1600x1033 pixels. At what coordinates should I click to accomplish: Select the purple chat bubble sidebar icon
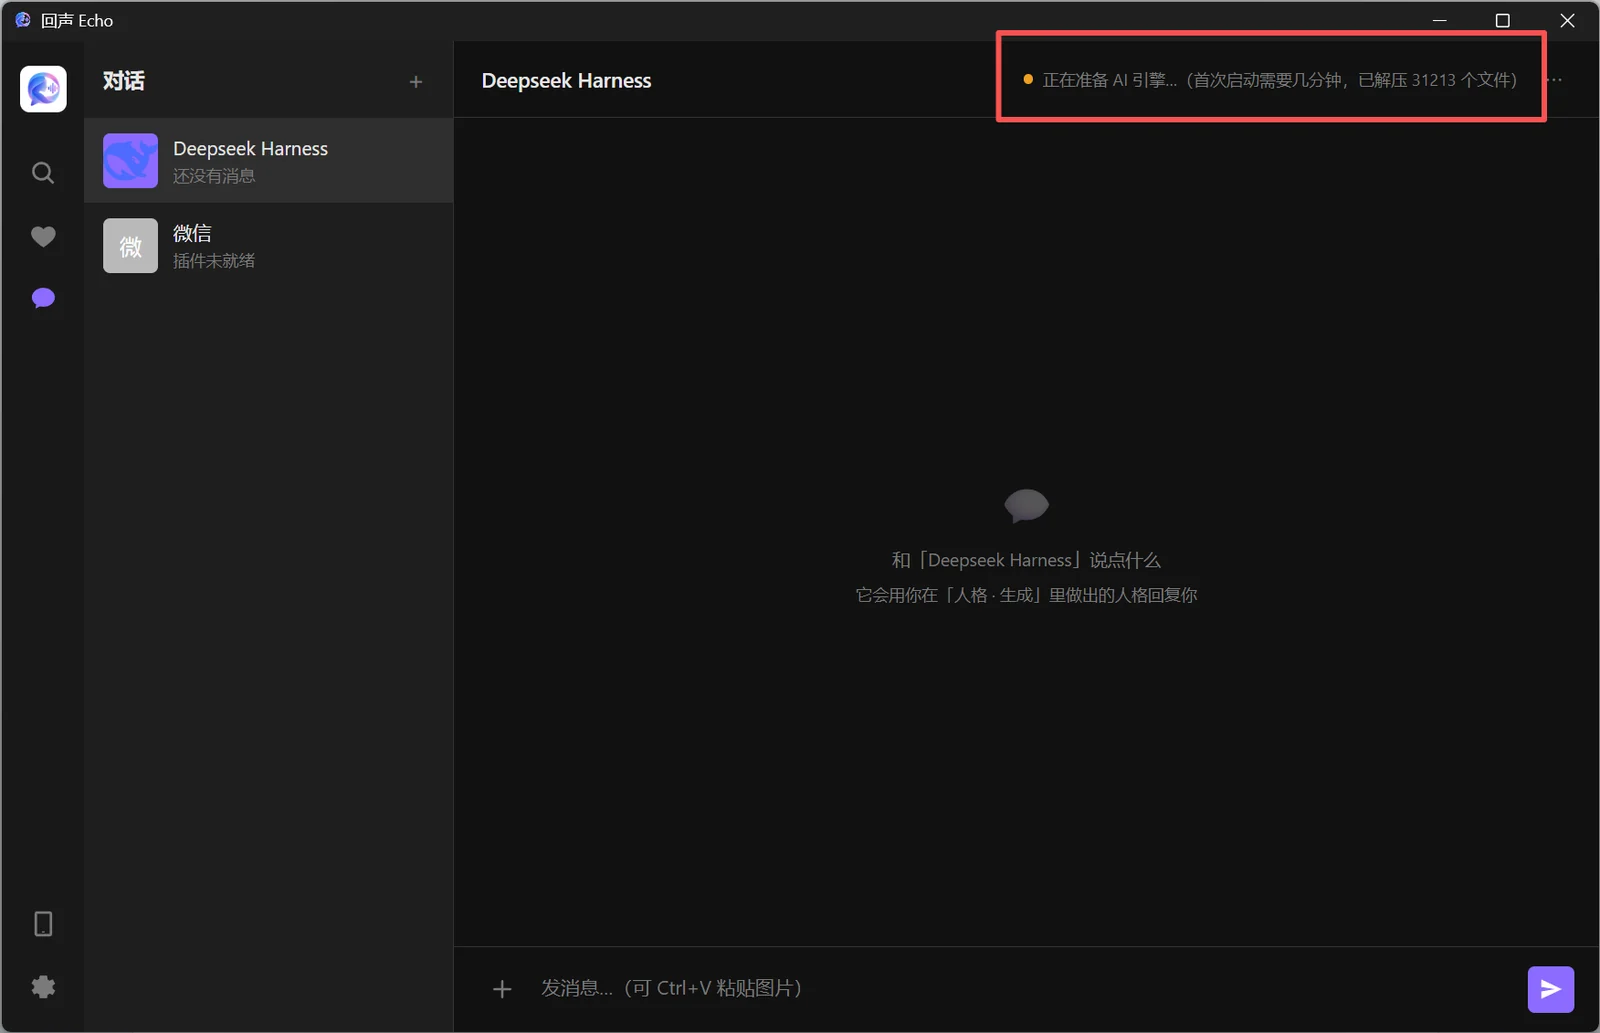click(43, 299)
